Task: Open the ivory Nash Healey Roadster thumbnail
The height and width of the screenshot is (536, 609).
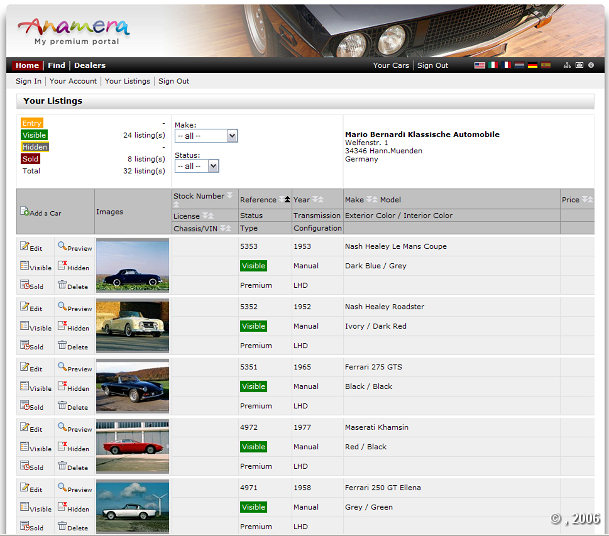Action: pyautogui.click(x=132, y=325)
